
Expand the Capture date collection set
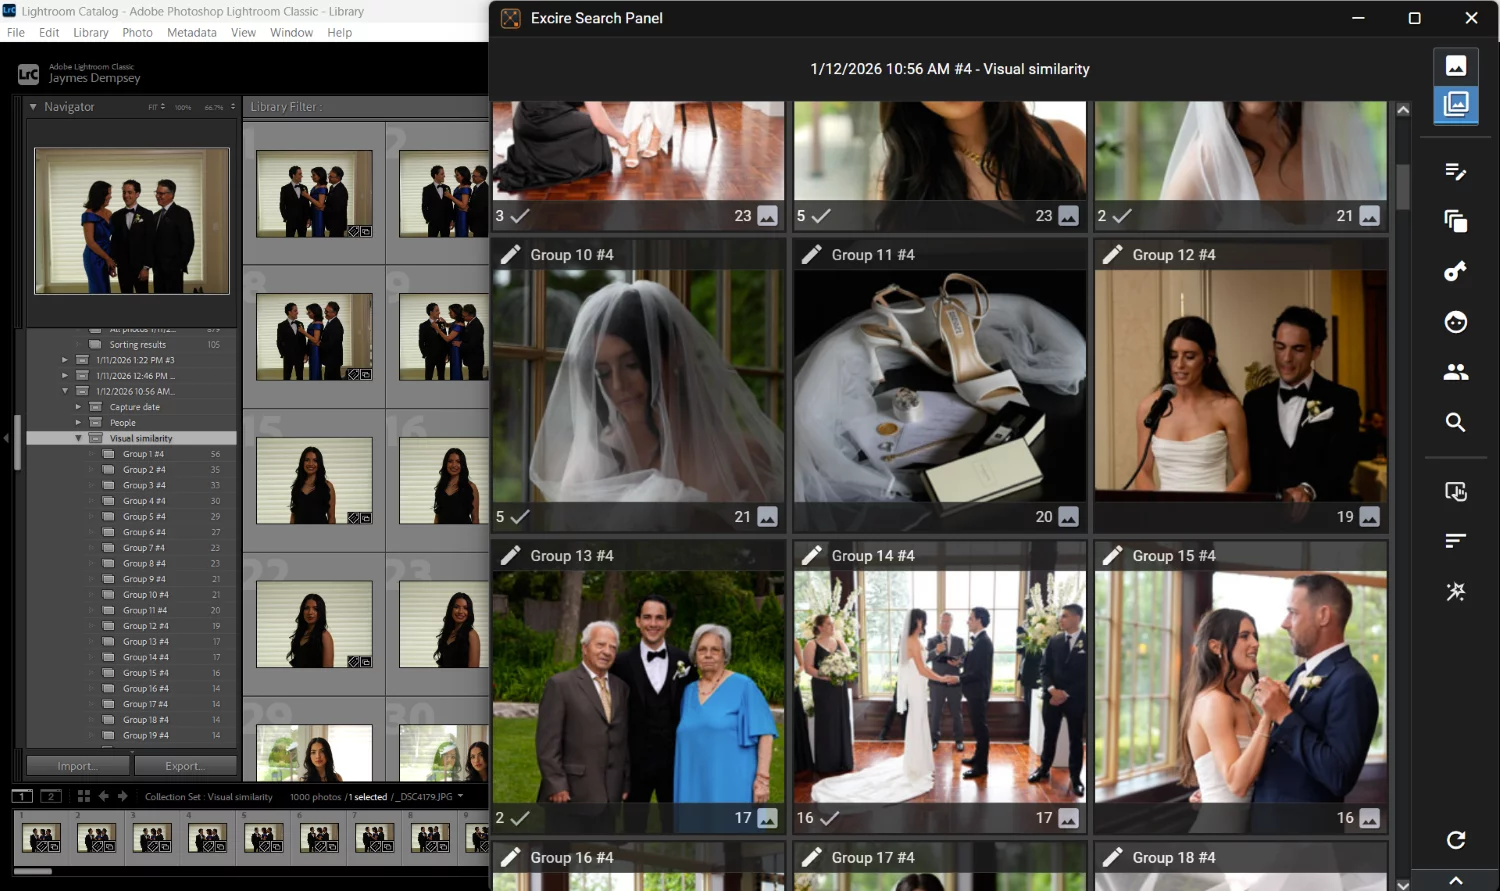[x=78, y=407]
